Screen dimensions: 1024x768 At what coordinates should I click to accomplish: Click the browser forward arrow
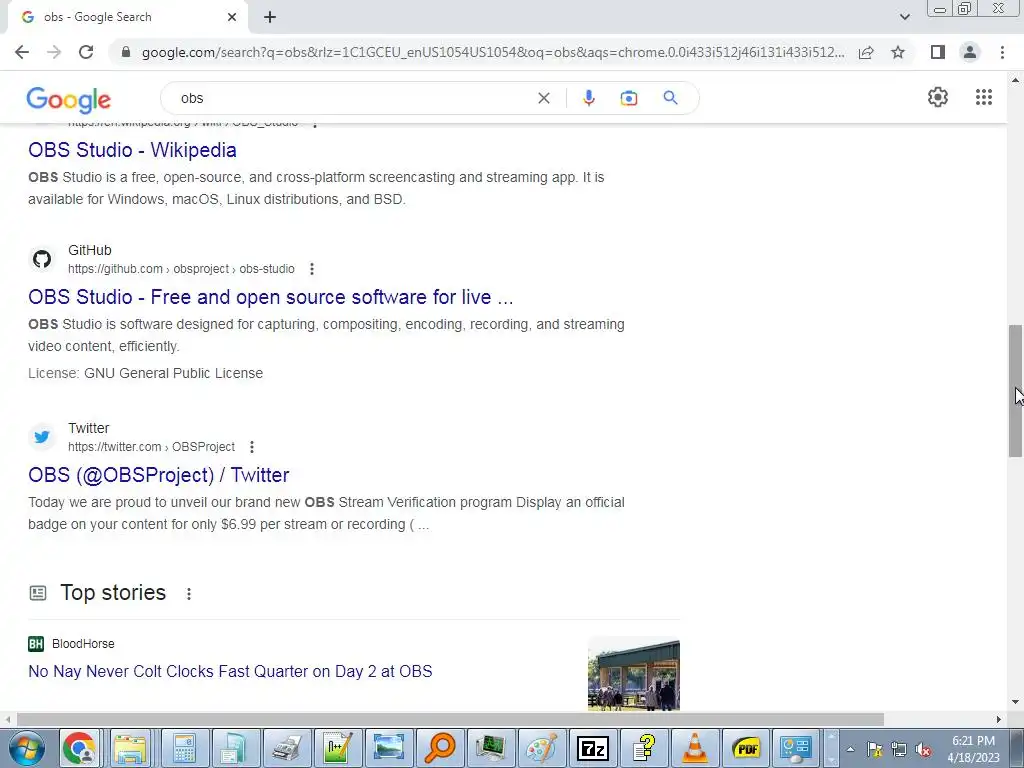tap(54, 52)
